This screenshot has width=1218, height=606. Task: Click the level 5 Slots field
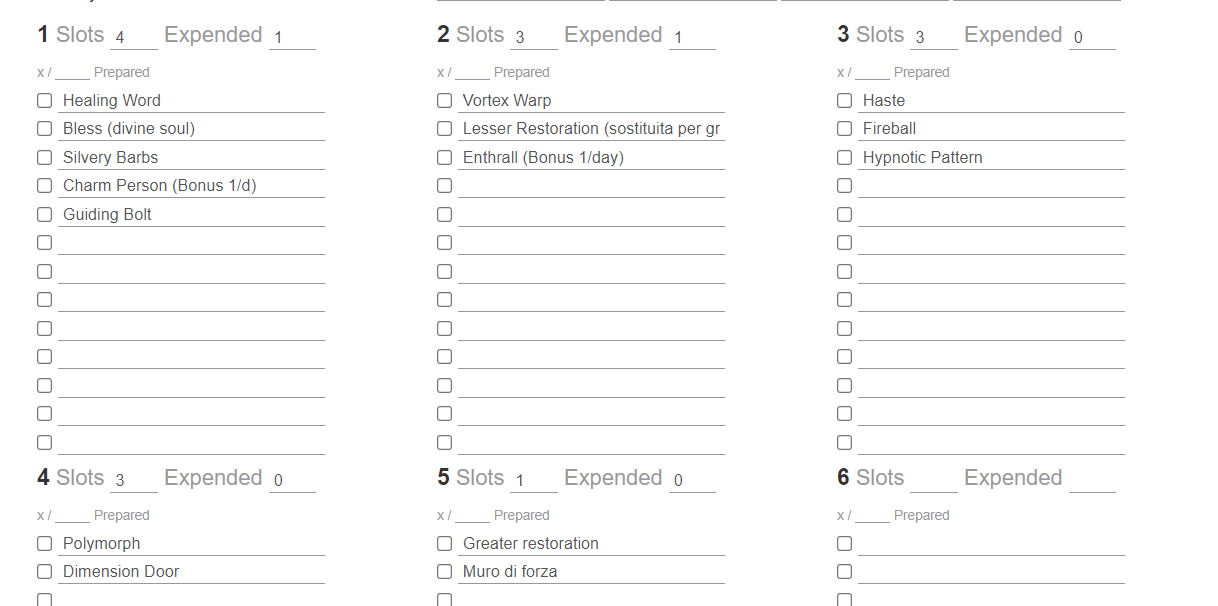pyautogui.click(x=533, y=481)
